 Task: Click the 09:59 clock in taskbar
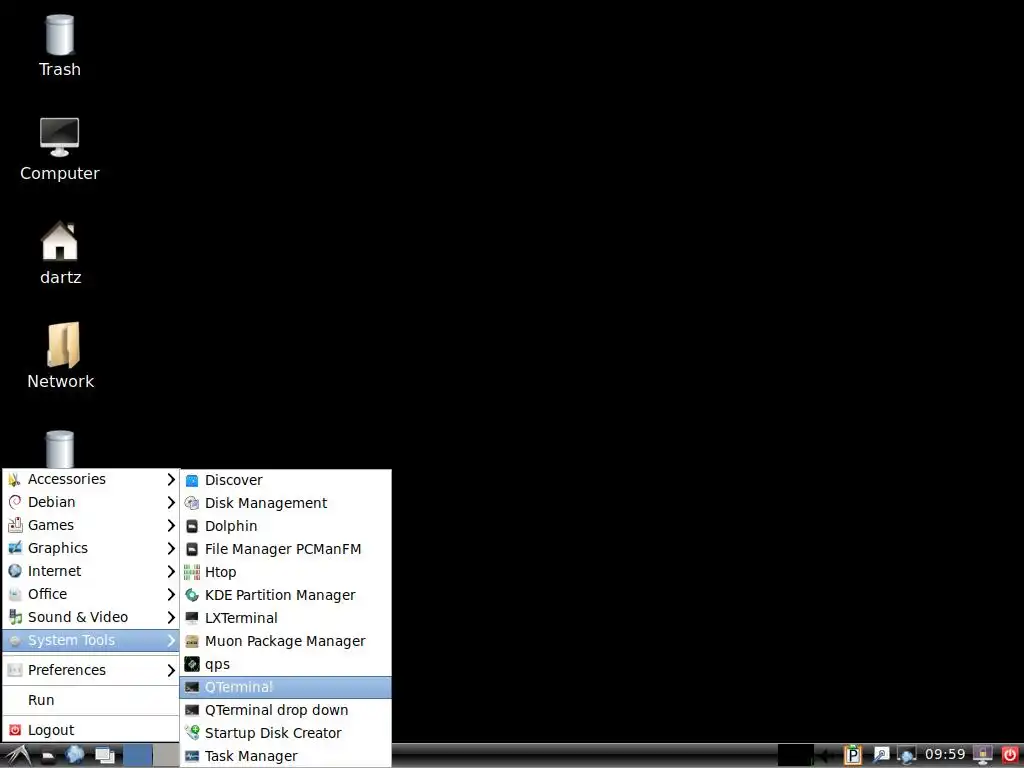coord(944,755)
